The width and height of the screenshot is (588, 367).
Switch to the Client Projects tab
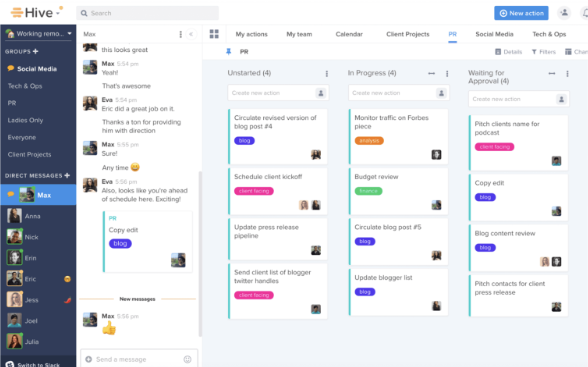point(408,34)
